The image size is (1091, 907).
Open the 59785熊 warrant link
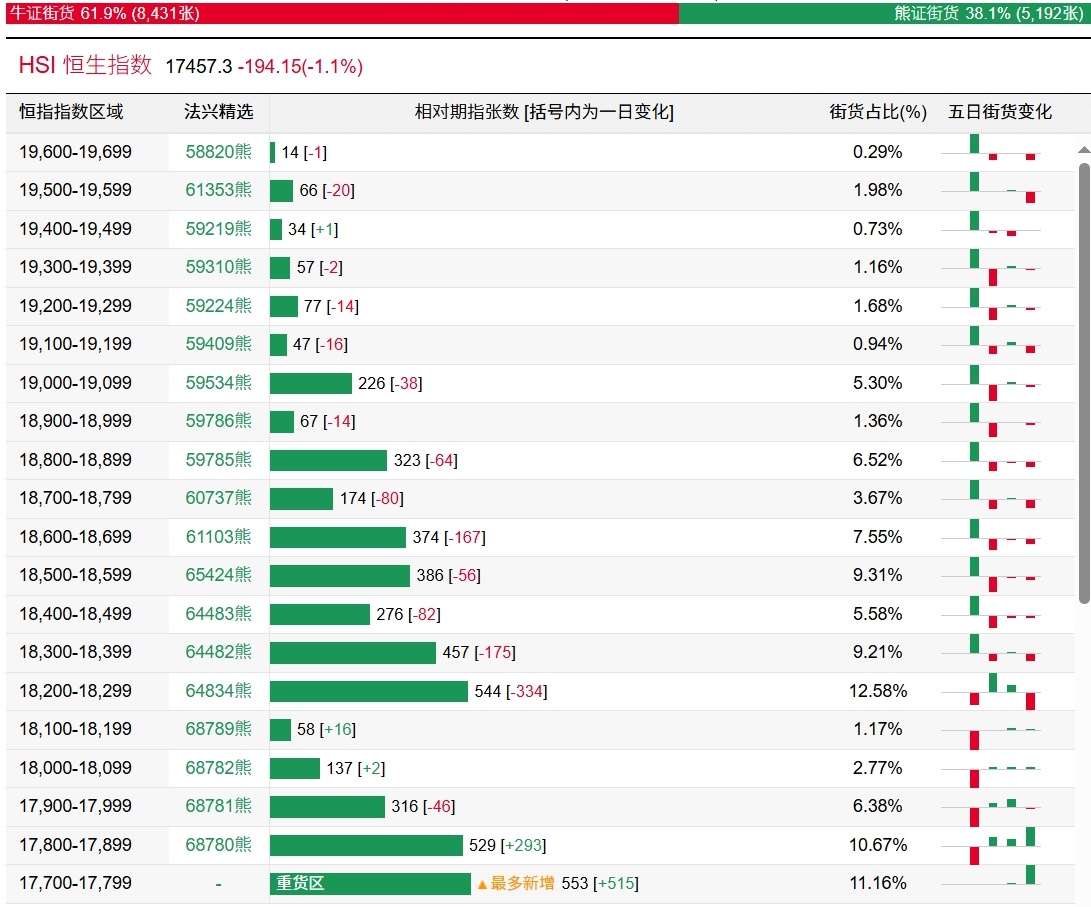pyautogui.click(x=218, y=460)
